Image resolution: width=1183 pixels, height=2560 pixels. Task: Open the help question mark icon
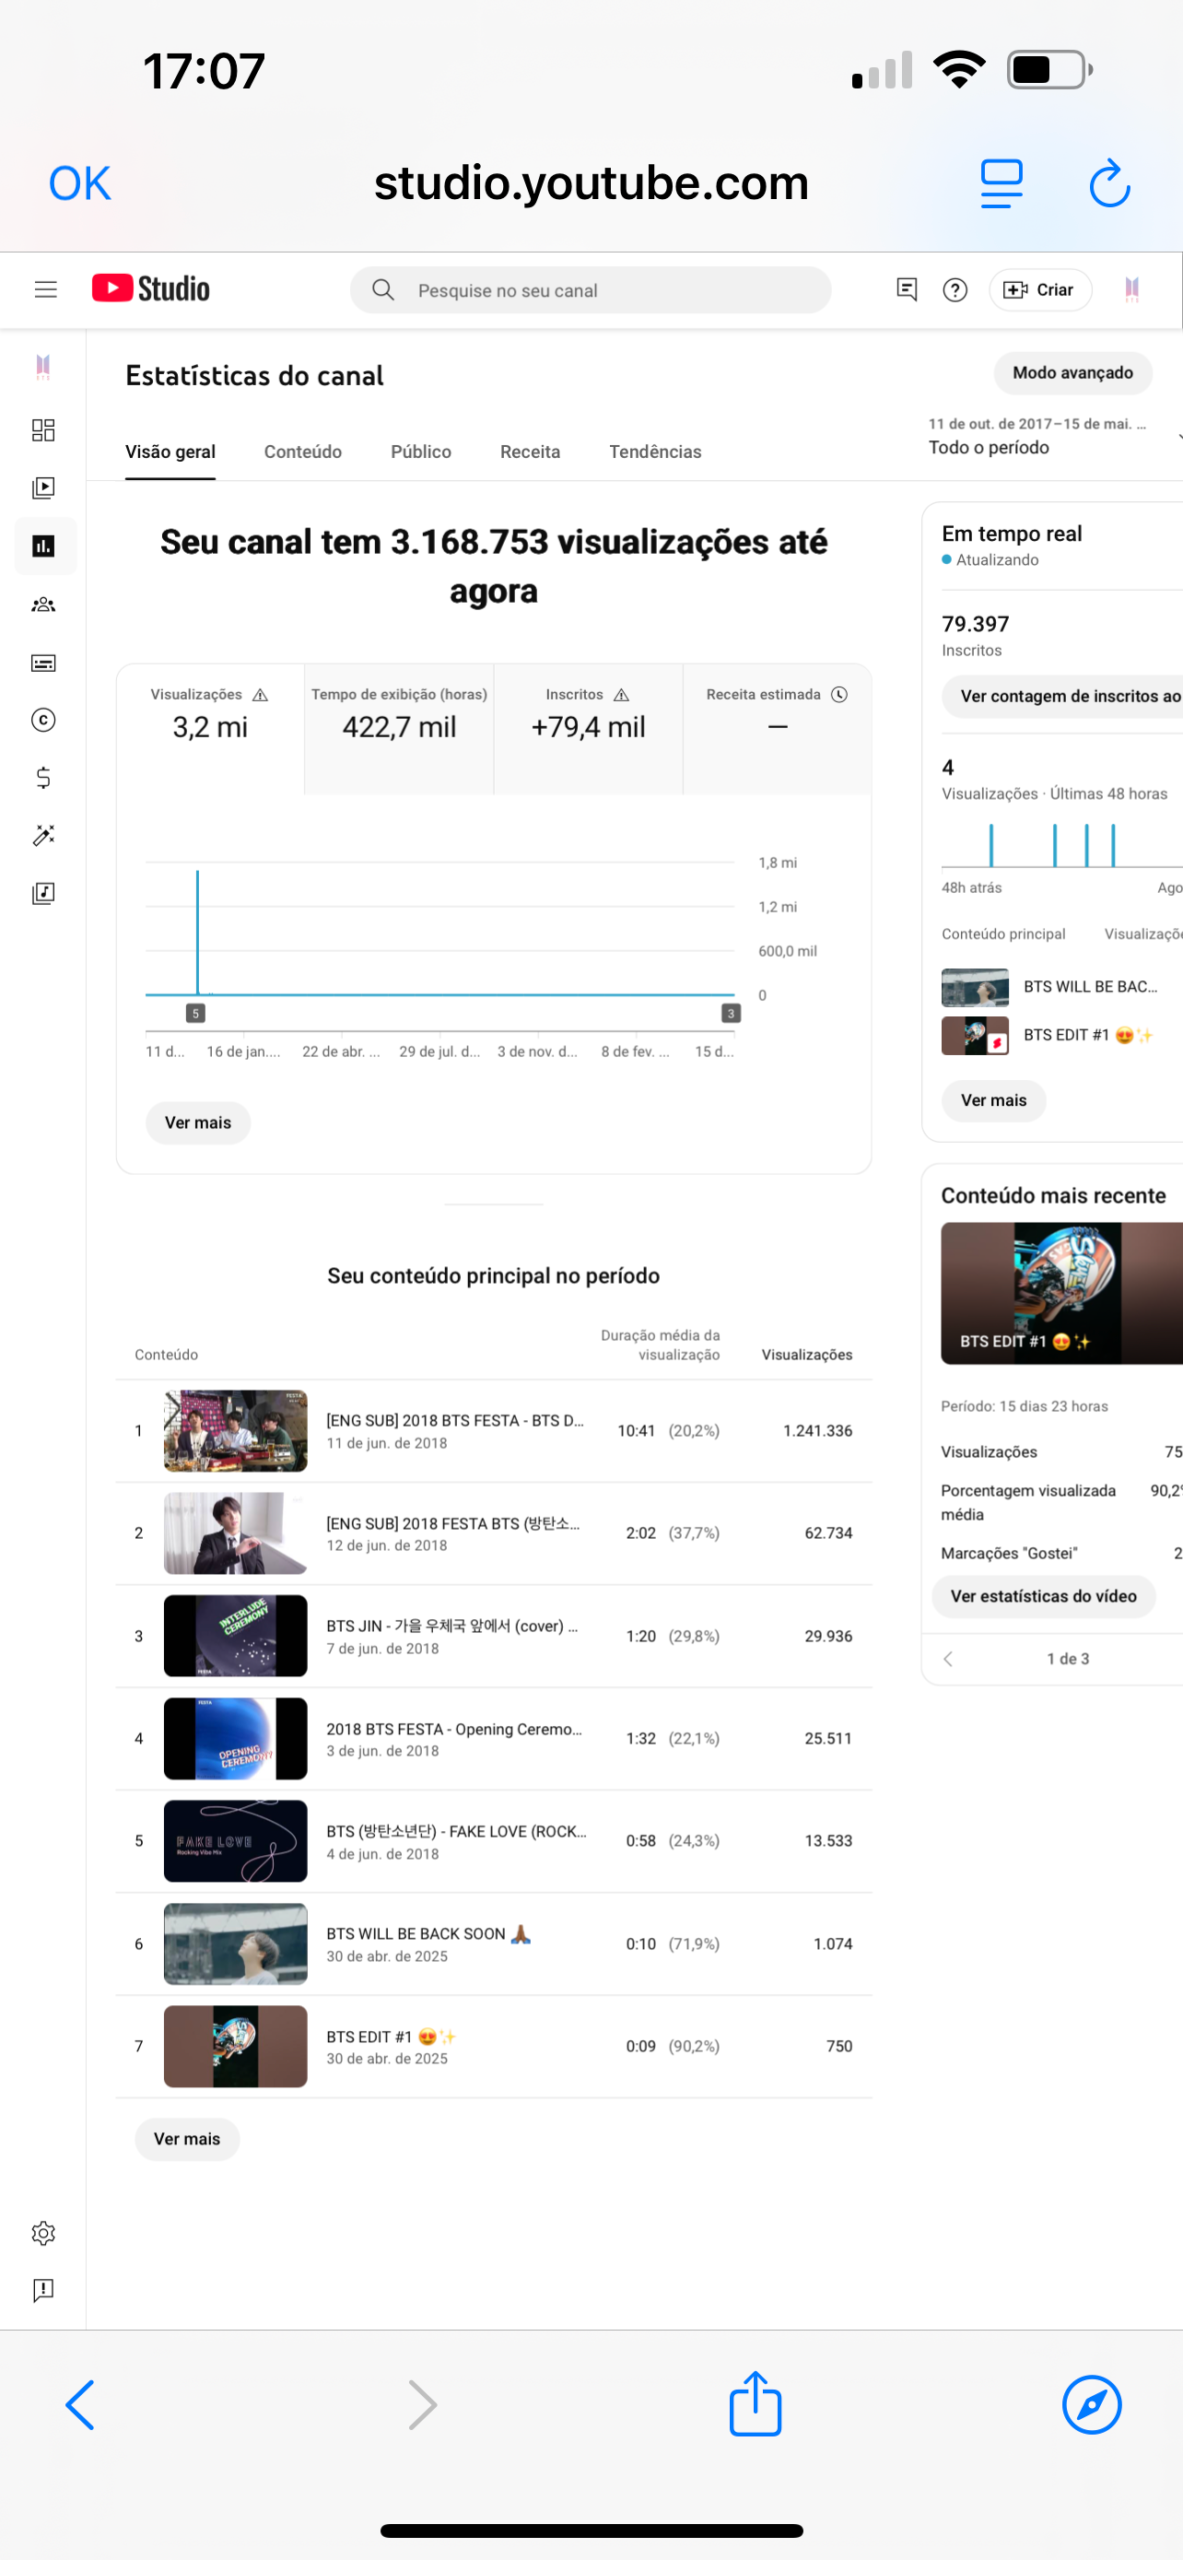coord(955,290)
